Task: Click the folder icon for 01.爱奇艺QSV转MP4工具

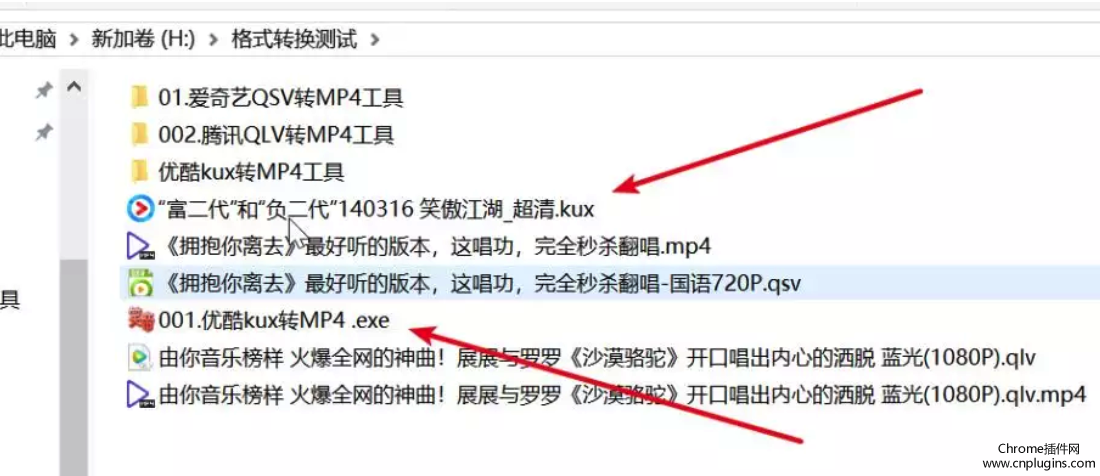Action: pyautogui.click(x=139, y=98)
